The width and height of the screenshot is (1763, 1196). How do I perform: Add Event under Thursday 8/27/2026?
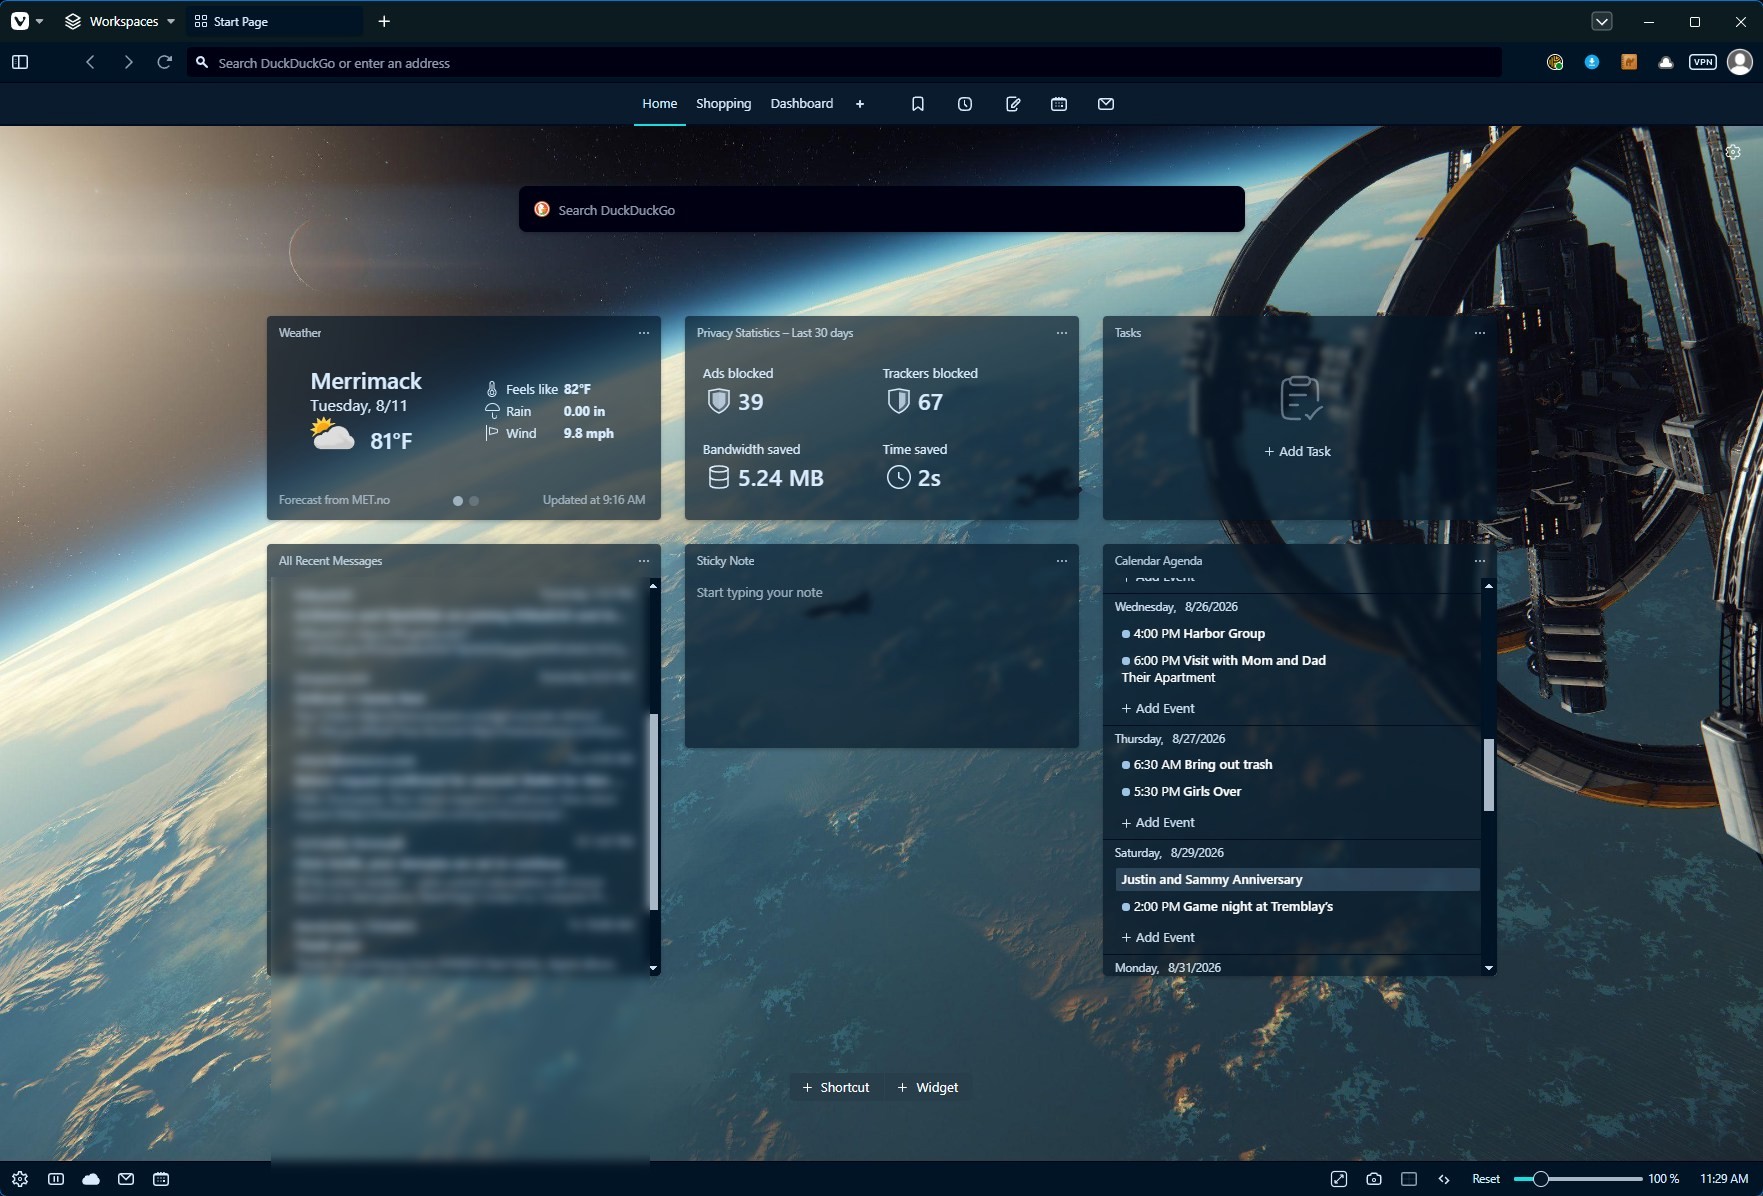(x=1158, y=822)
